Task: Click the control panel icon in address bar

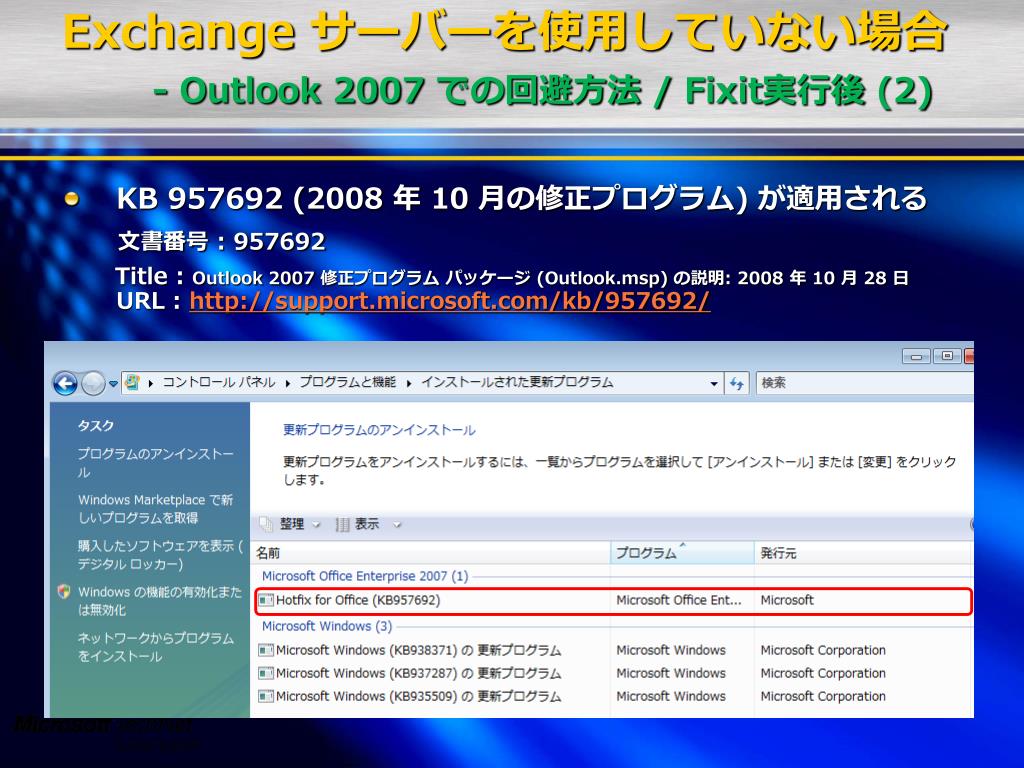Action: (133, 383)
